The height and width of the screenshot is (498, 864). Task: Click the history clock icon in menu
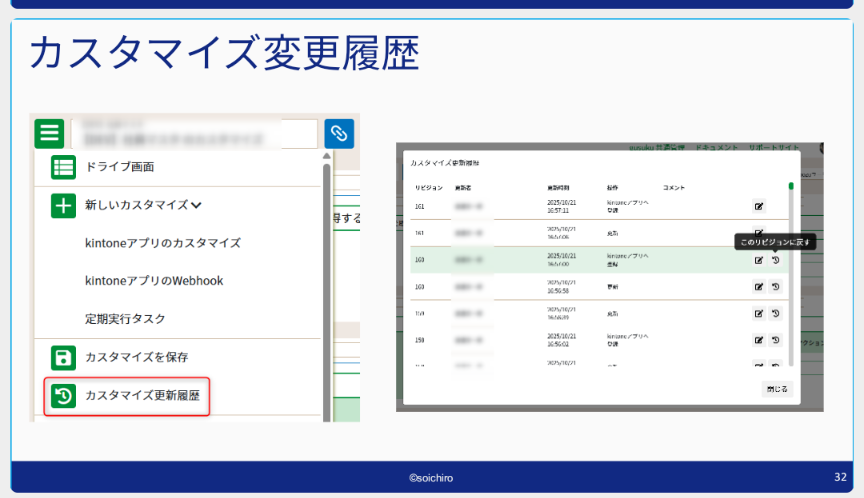(x=63, y=396)
